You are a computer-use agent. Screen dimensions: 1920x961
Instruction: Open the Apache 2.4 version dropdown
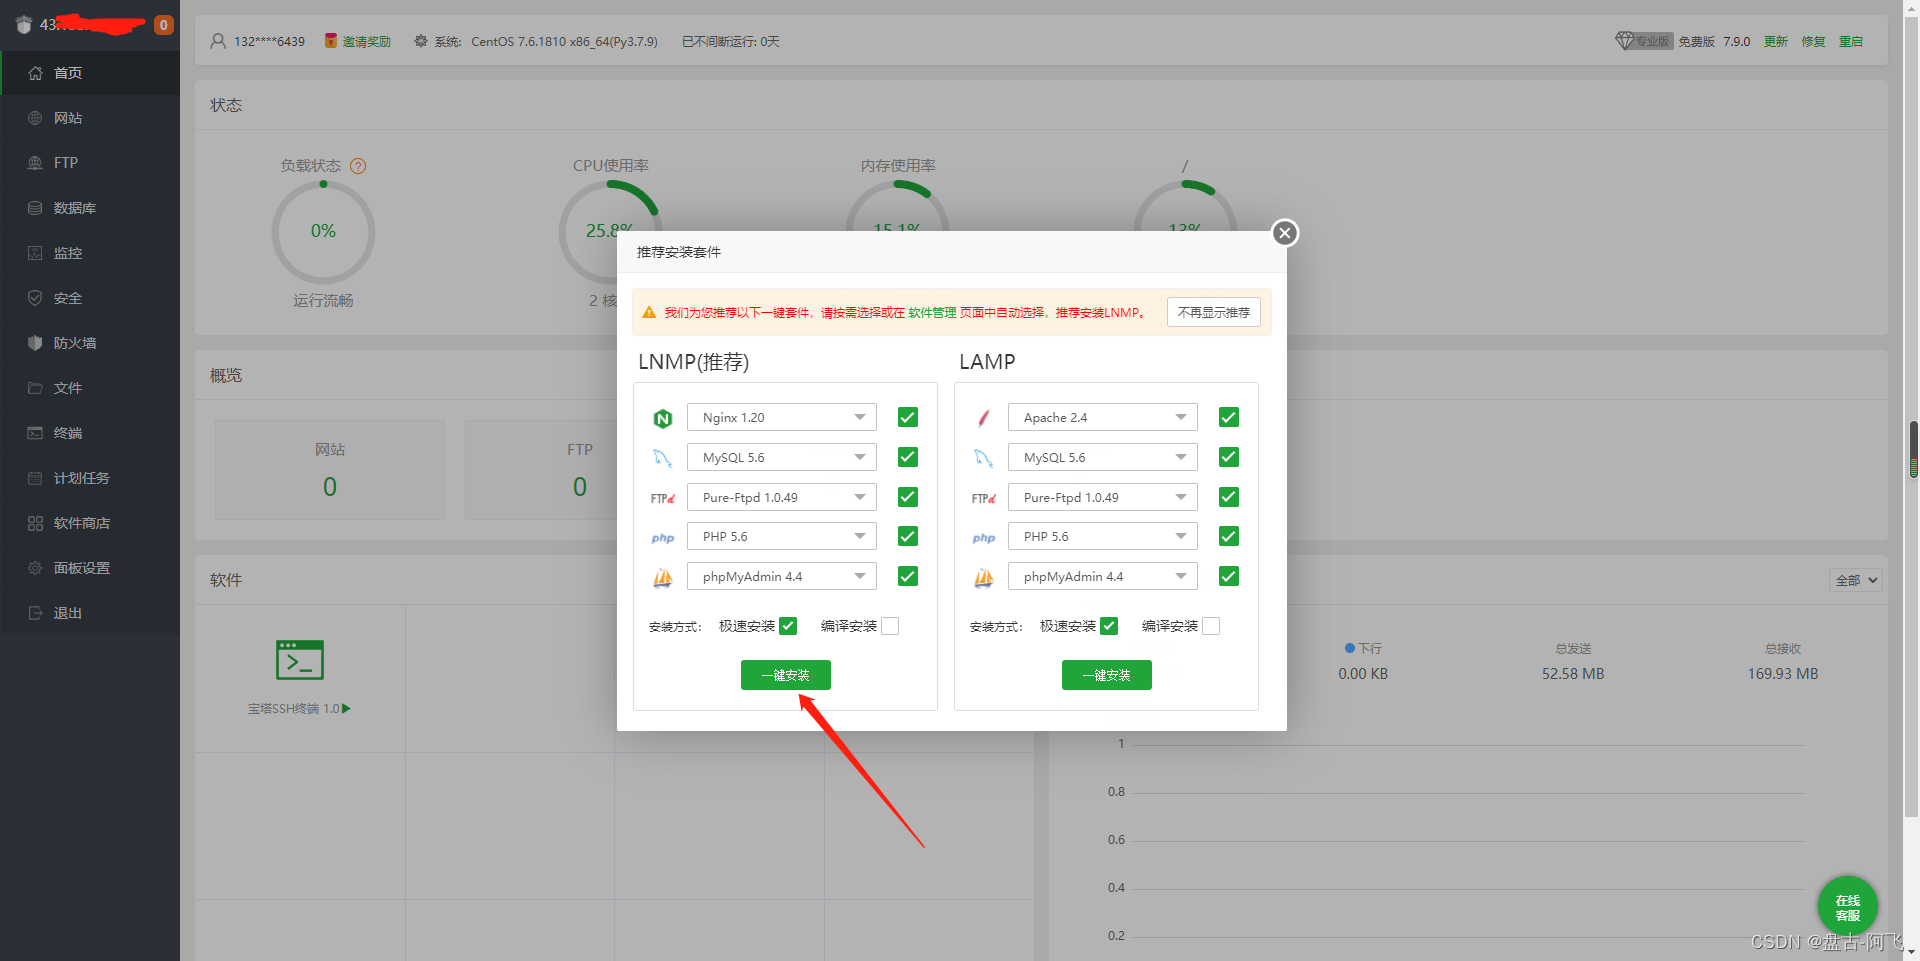tap(1103, 417)
